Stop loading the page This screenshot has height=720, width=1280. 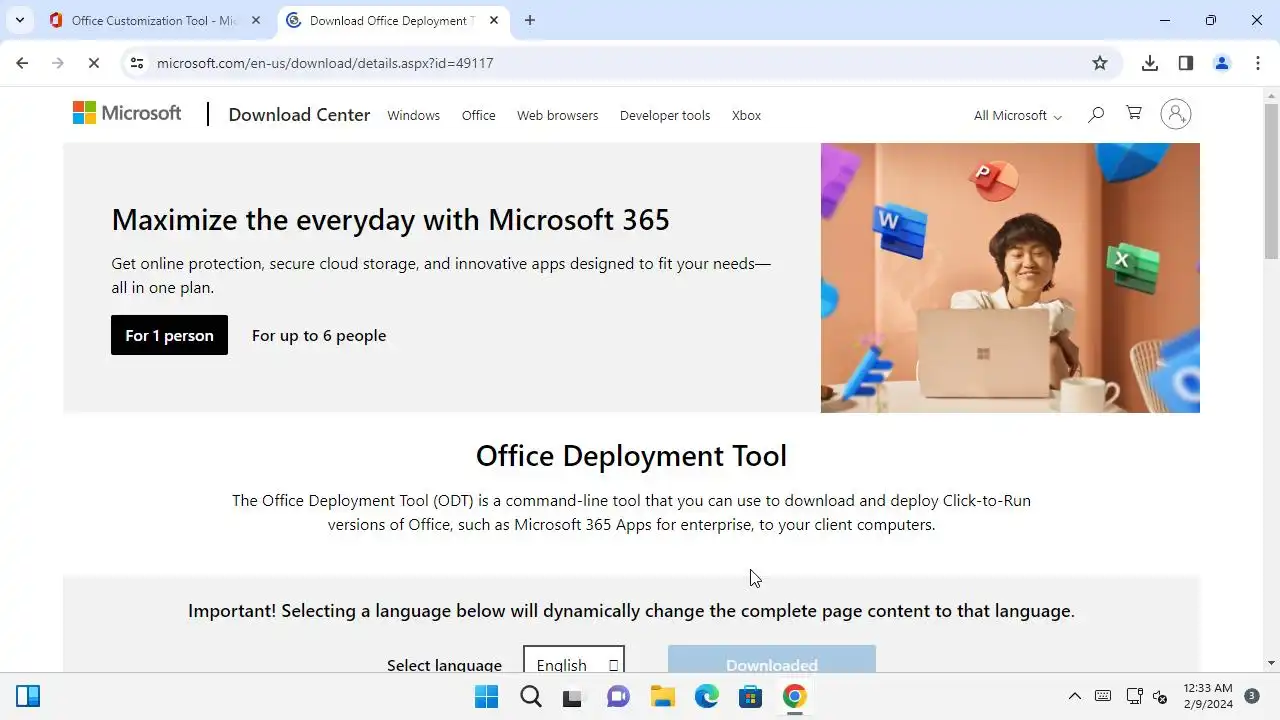point(93,63)
